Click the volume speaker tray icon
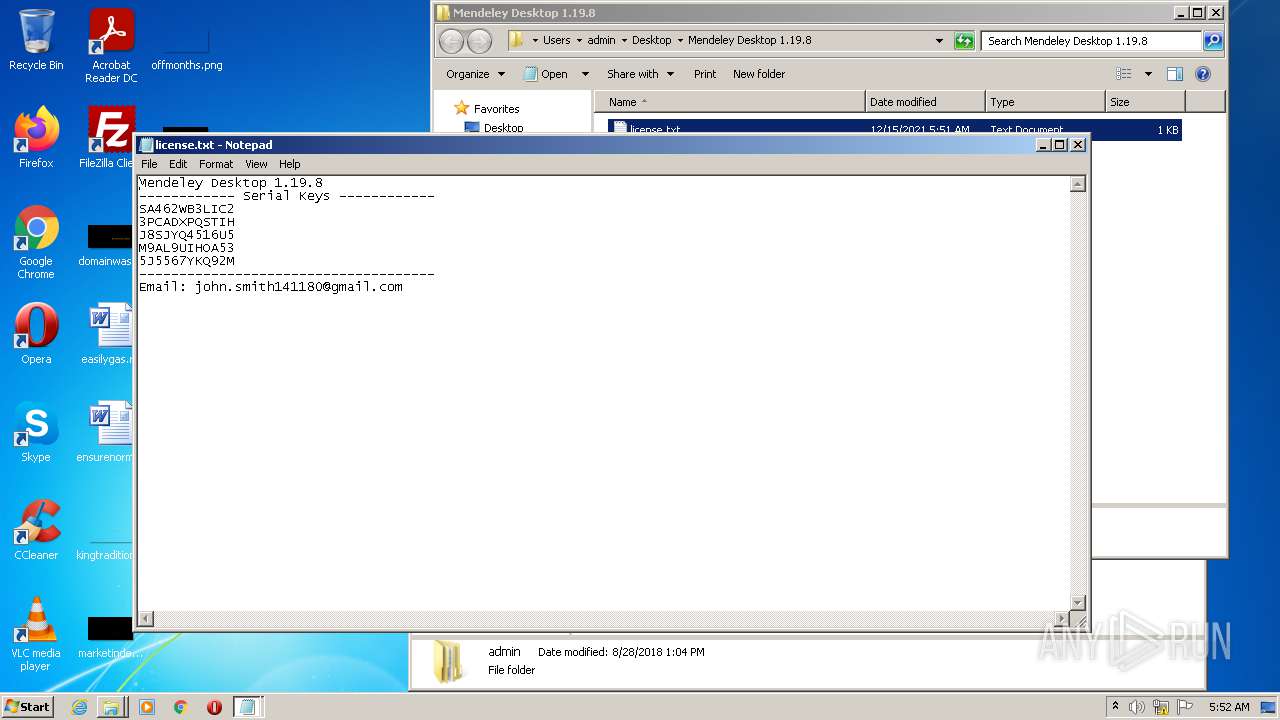 (1137, 707)
